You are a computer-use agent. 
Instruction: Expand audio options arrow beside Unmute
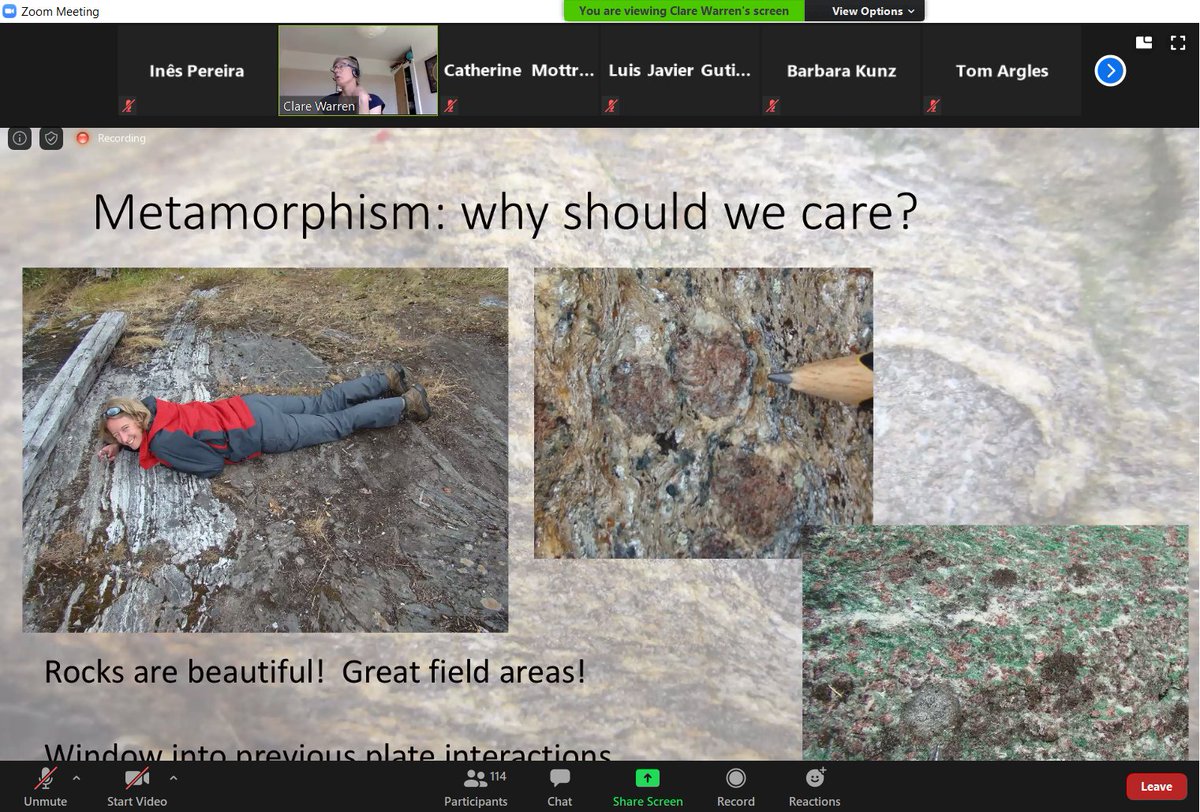click(77, 777)
